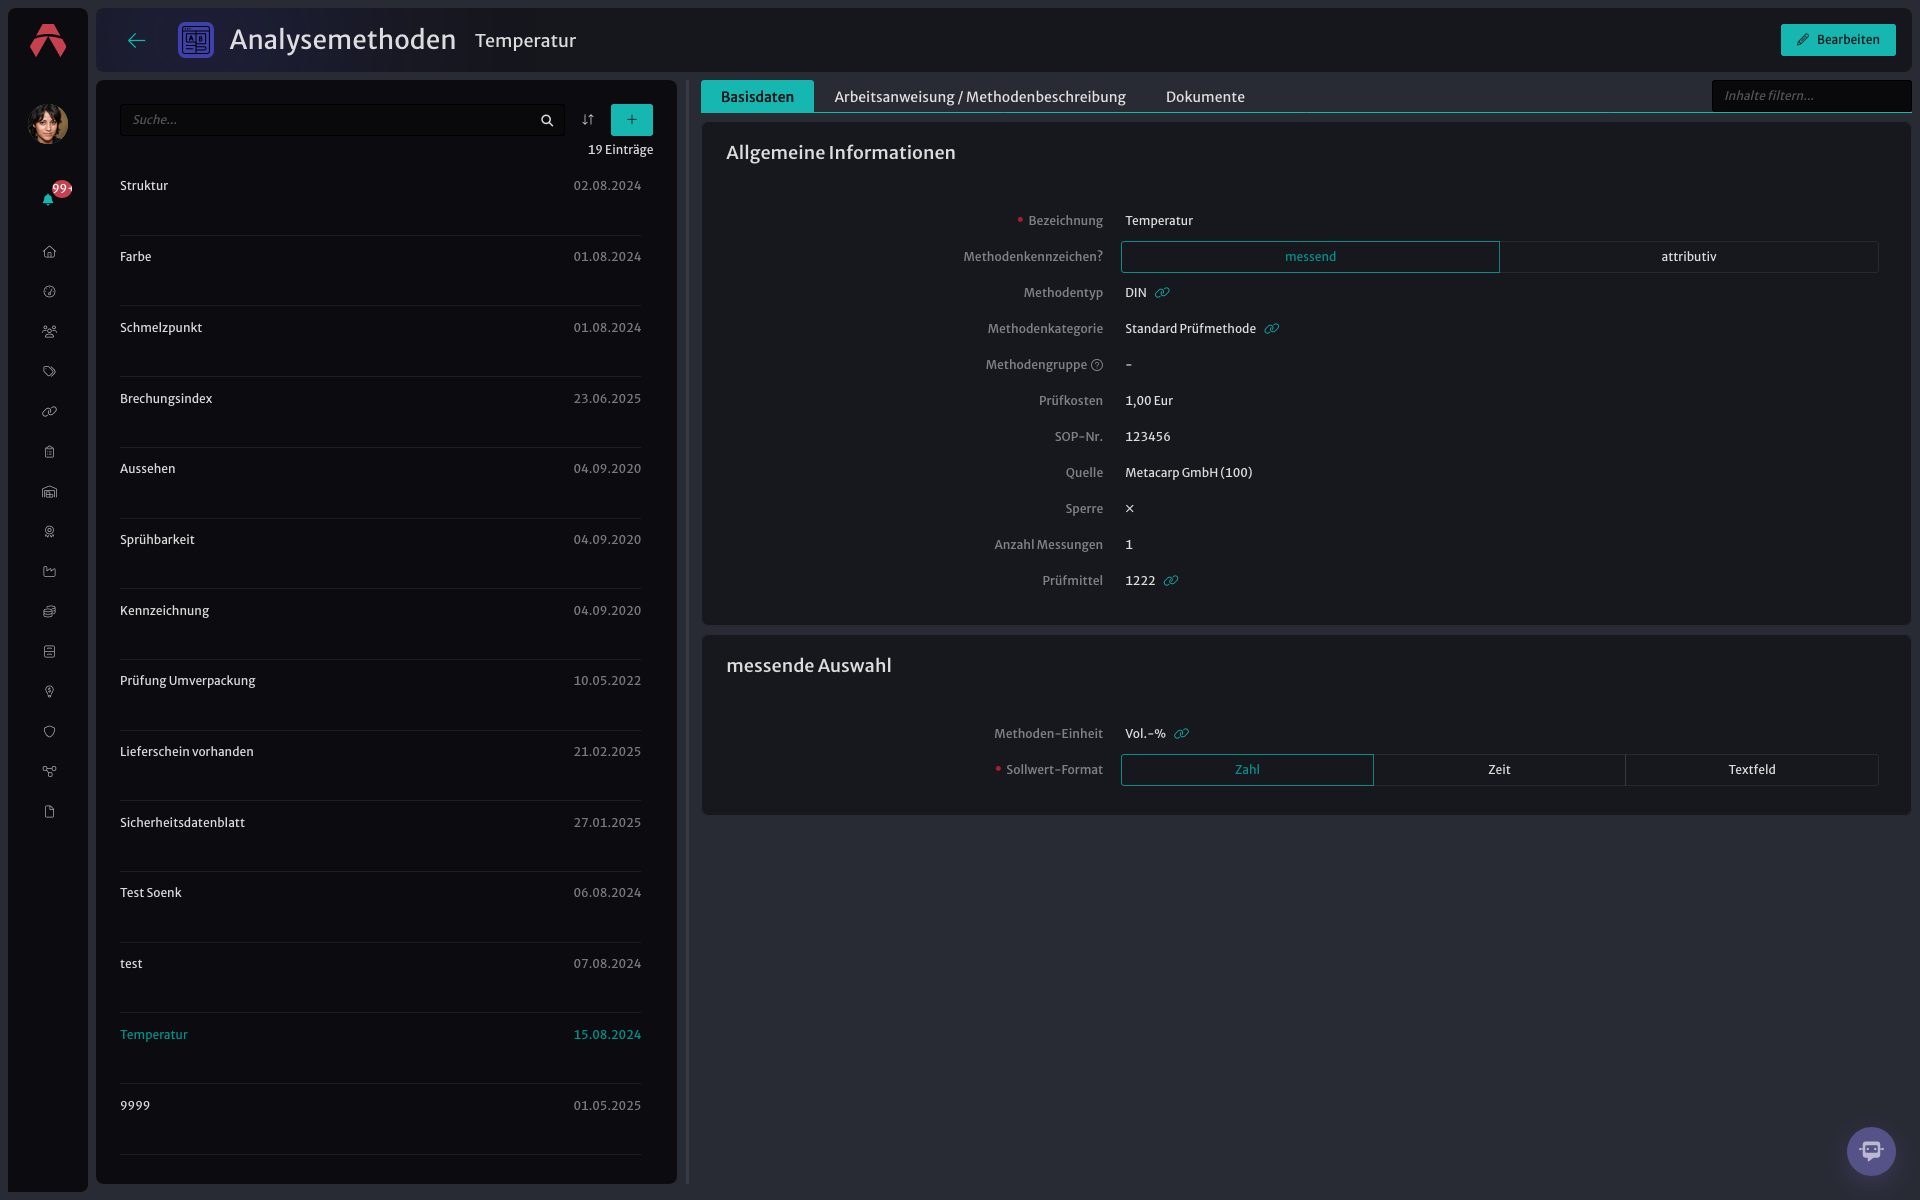Open the users group sidebar icon

pyautogui.click(x=49, y=332)
